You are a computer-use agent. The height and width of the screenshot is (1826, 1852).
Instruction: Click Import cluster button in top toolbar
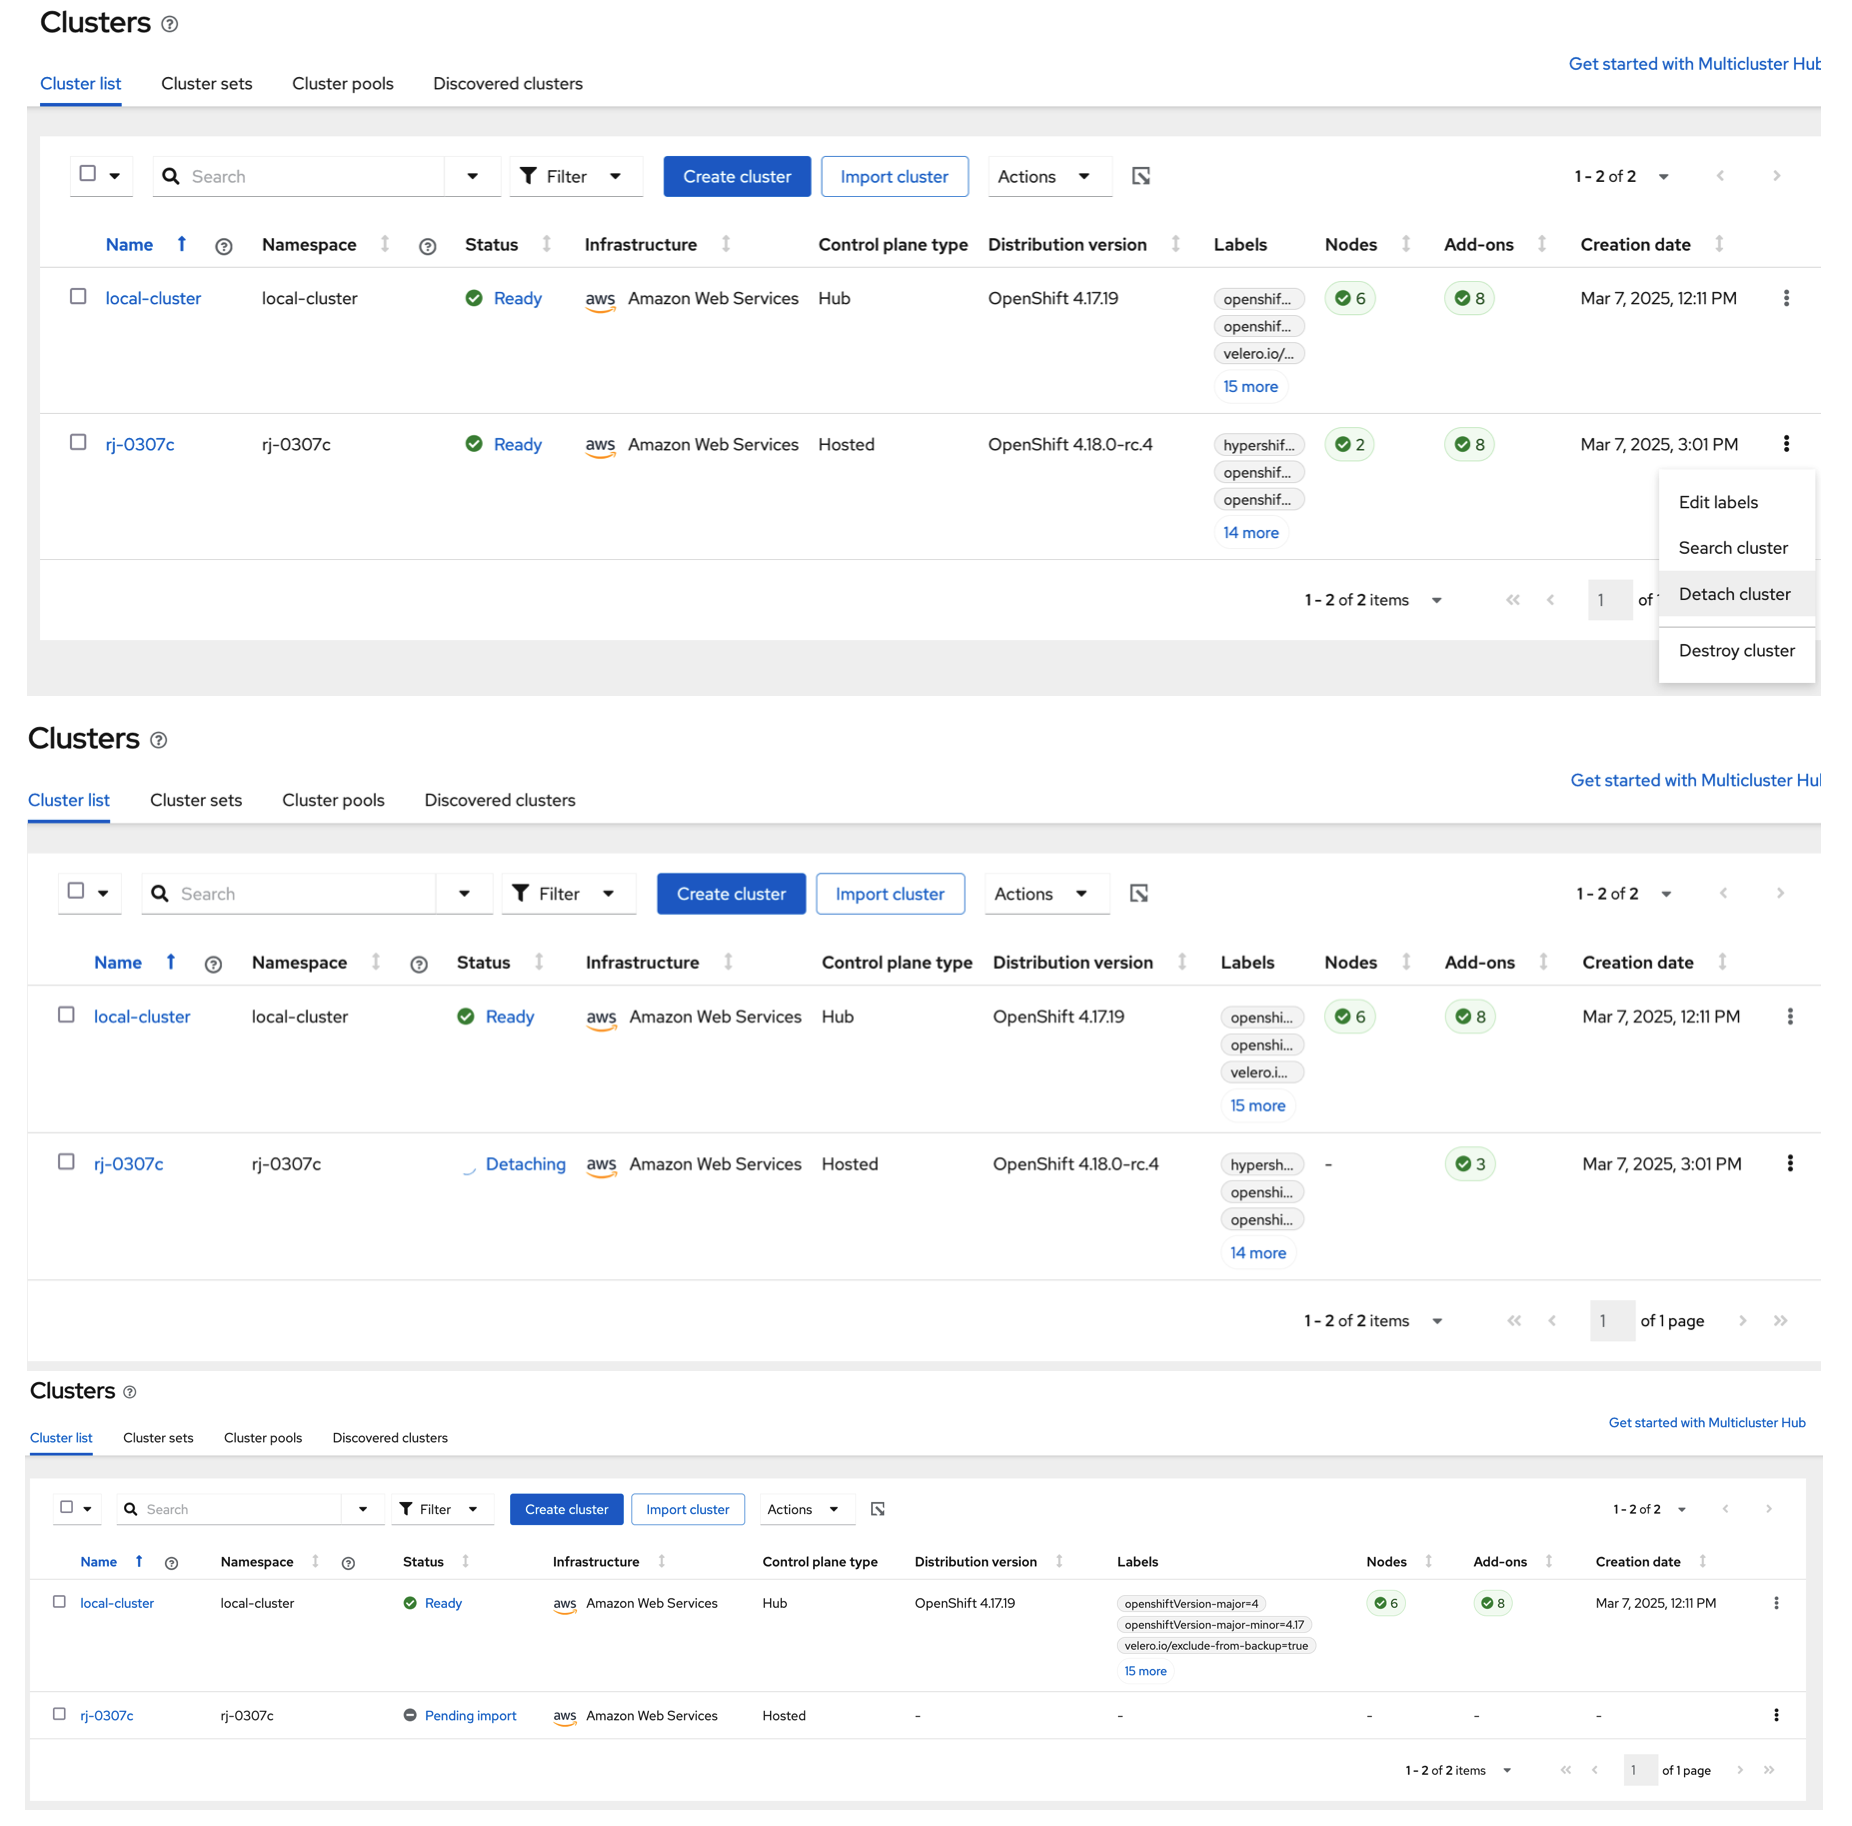click(x=894, y=176)
